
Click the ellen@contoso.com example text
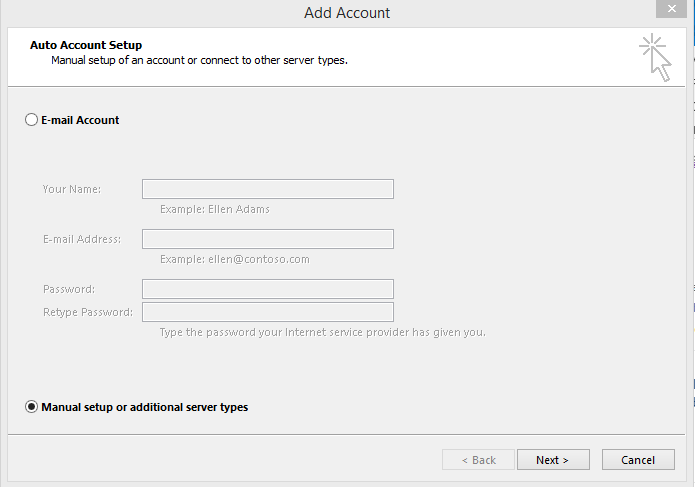(235, 259)
